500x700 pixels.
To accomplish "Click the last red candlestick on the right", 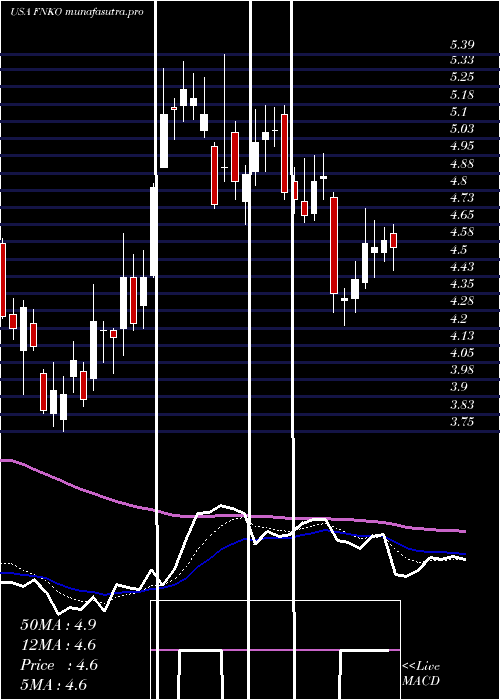I will 393,240.
